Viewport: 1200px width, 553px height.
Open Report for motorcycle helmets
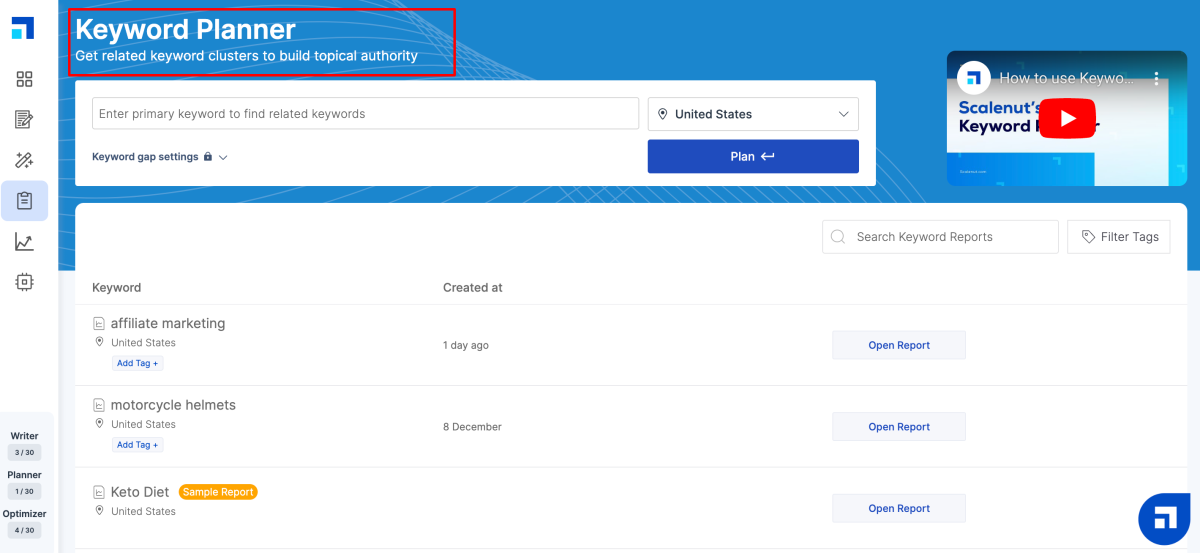coord(898,427)
